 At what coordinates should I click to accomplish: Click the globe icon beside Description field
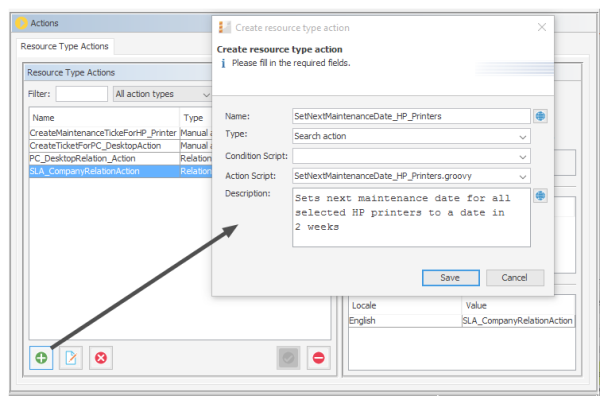[540, 196]
